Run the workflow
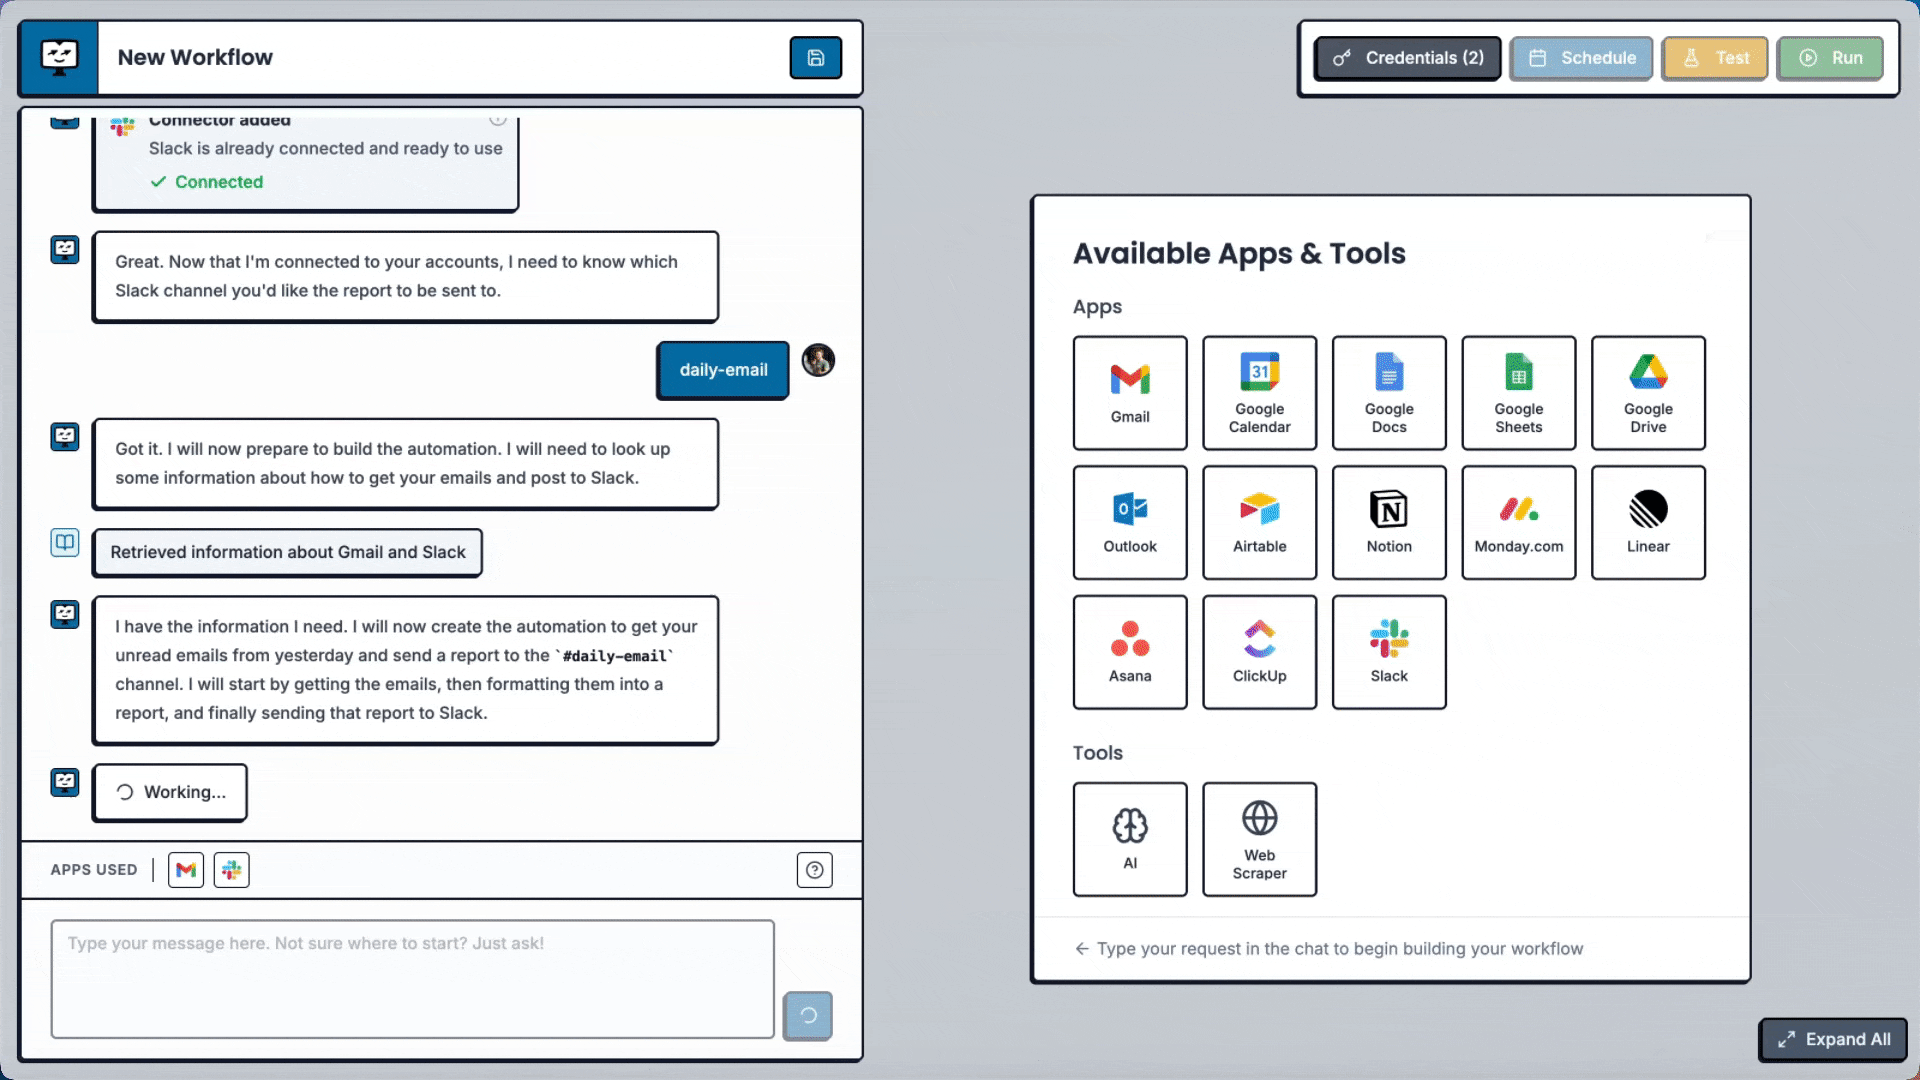The width and height of the screenshot is (1920, 1080). (1830, 58)
